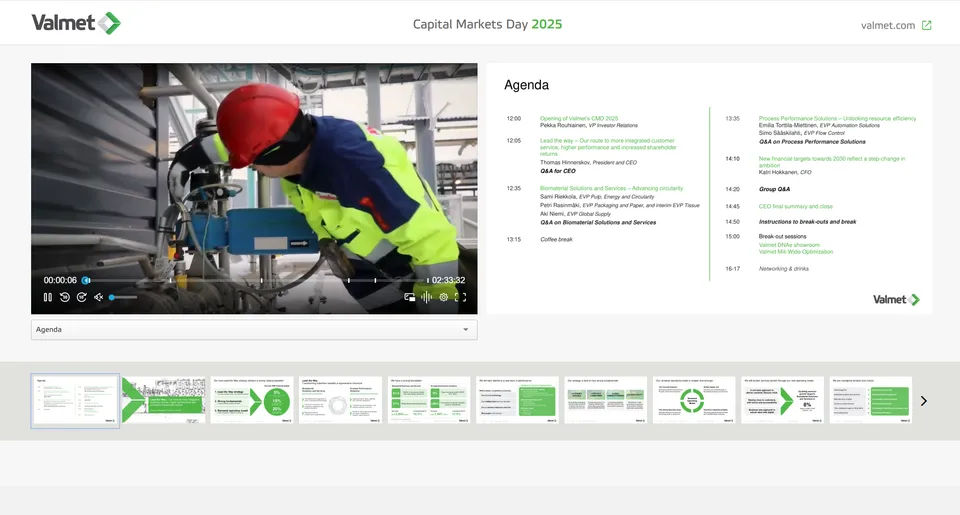Click the Valmet logo on the slide
The image size is (960, 515).
pyautogui.click(x=896, y=299)
